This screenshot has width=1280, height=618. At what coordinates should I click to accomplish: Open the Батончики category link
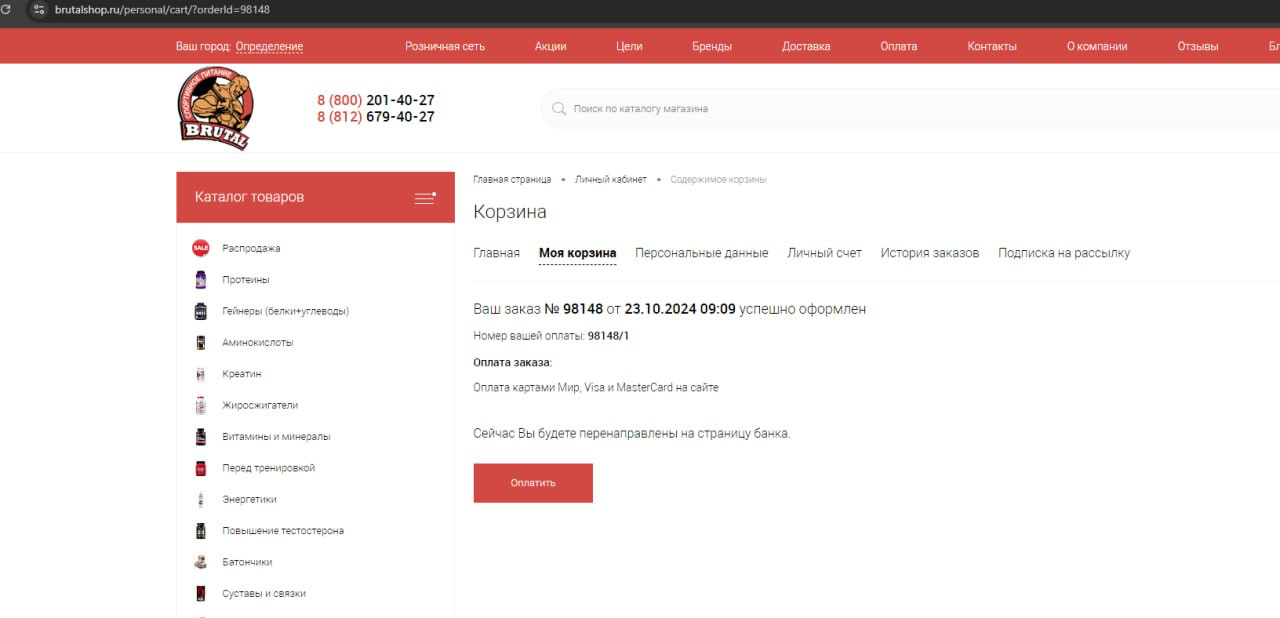pos(247,562)
